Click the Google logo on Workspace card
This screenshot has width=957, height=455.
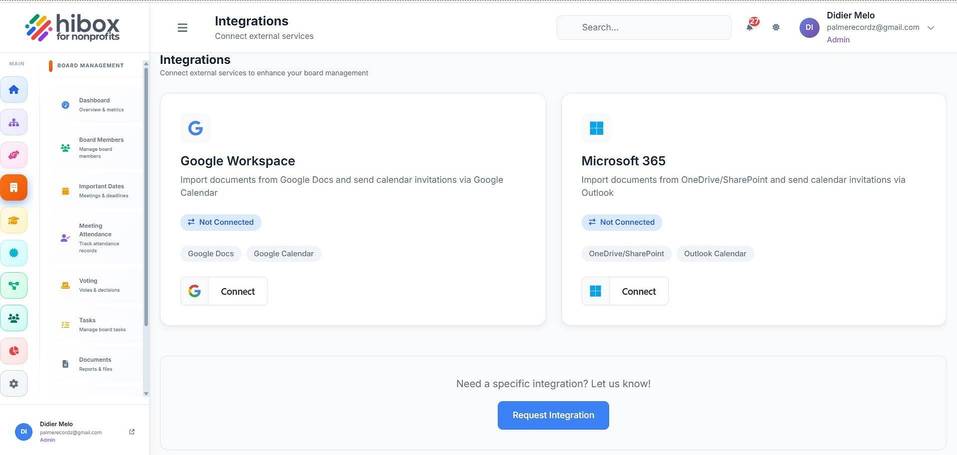click(195, 128)
